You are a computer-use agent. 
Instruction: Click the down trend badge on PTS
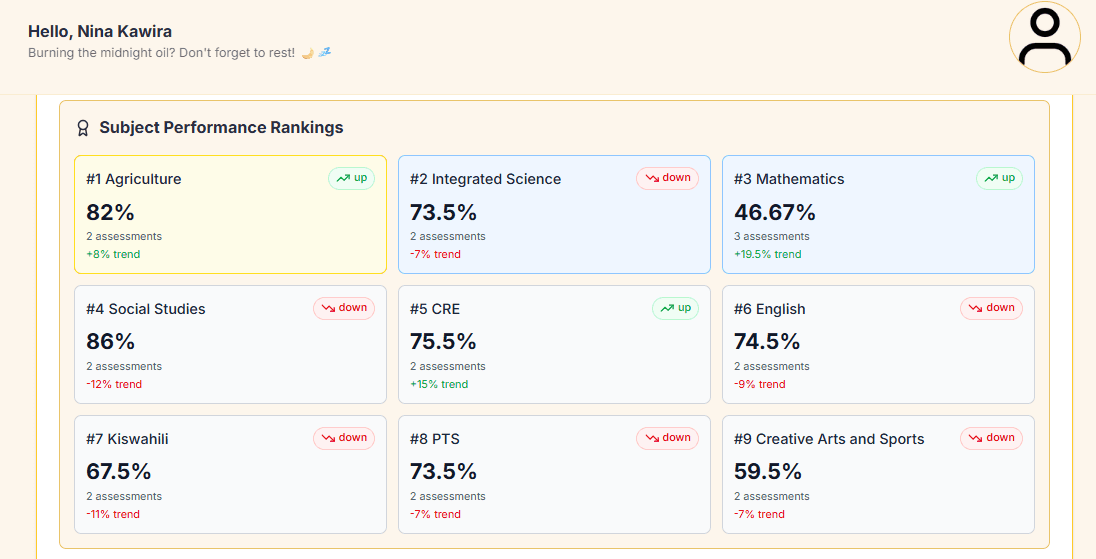667,438
